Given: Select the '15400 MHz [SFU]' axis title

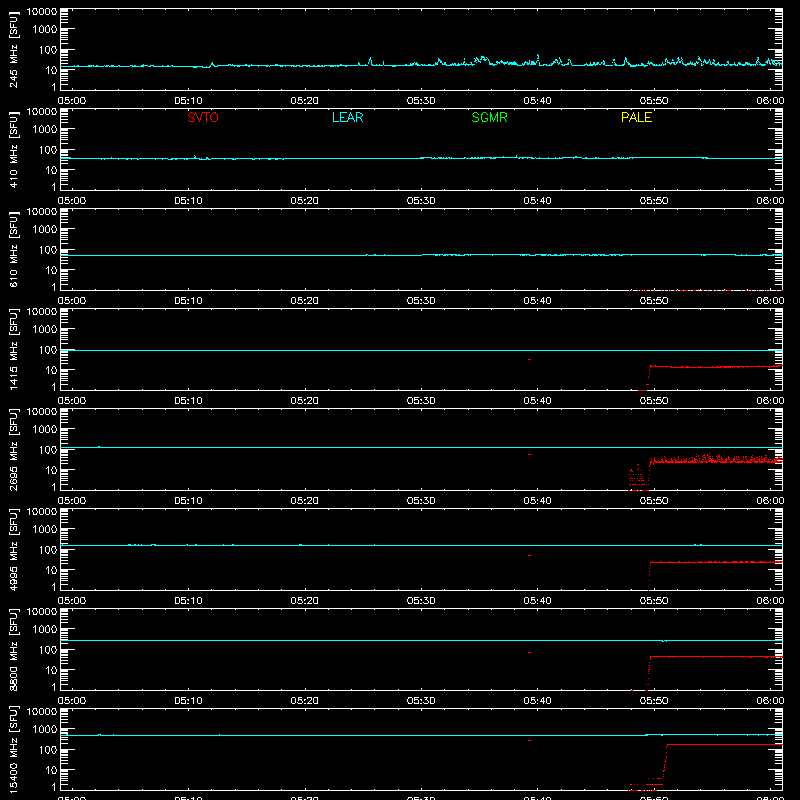Looking at the screenshot, I should pos(14,749).
